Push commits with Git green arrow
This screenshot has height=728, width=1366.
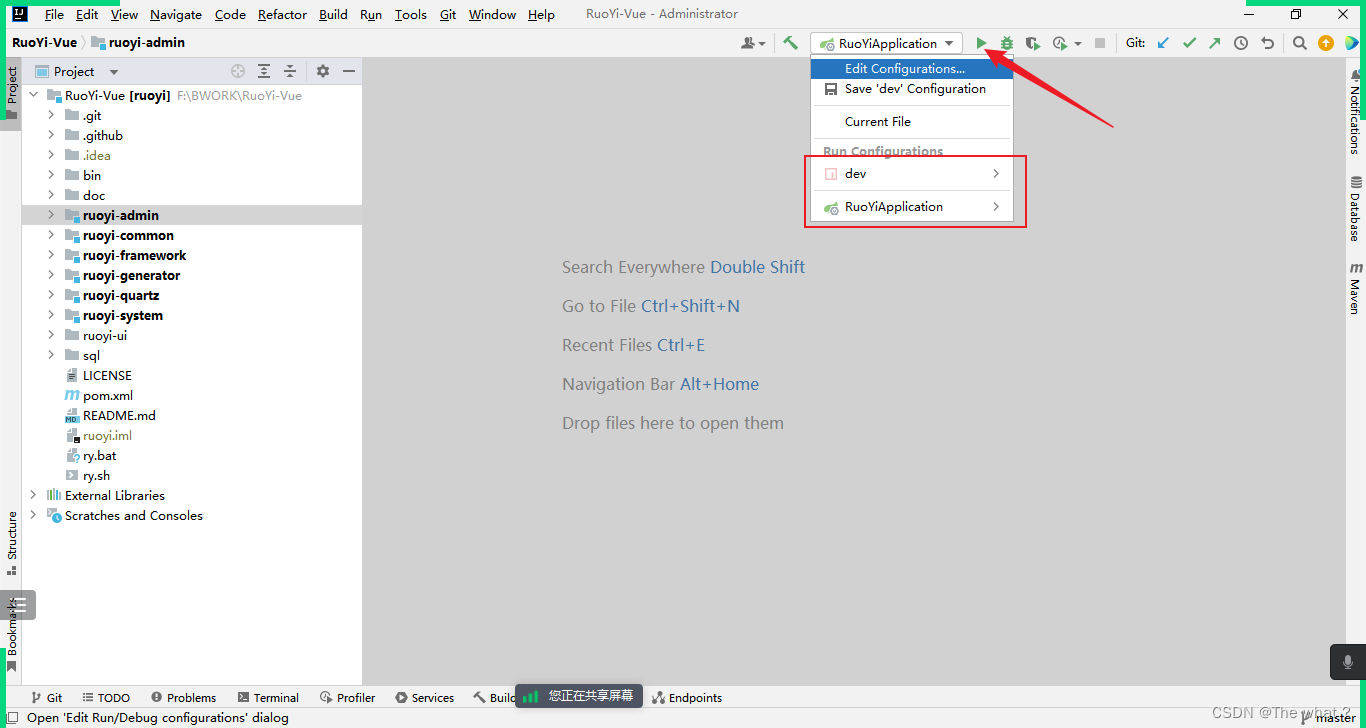coord(1214,43)
